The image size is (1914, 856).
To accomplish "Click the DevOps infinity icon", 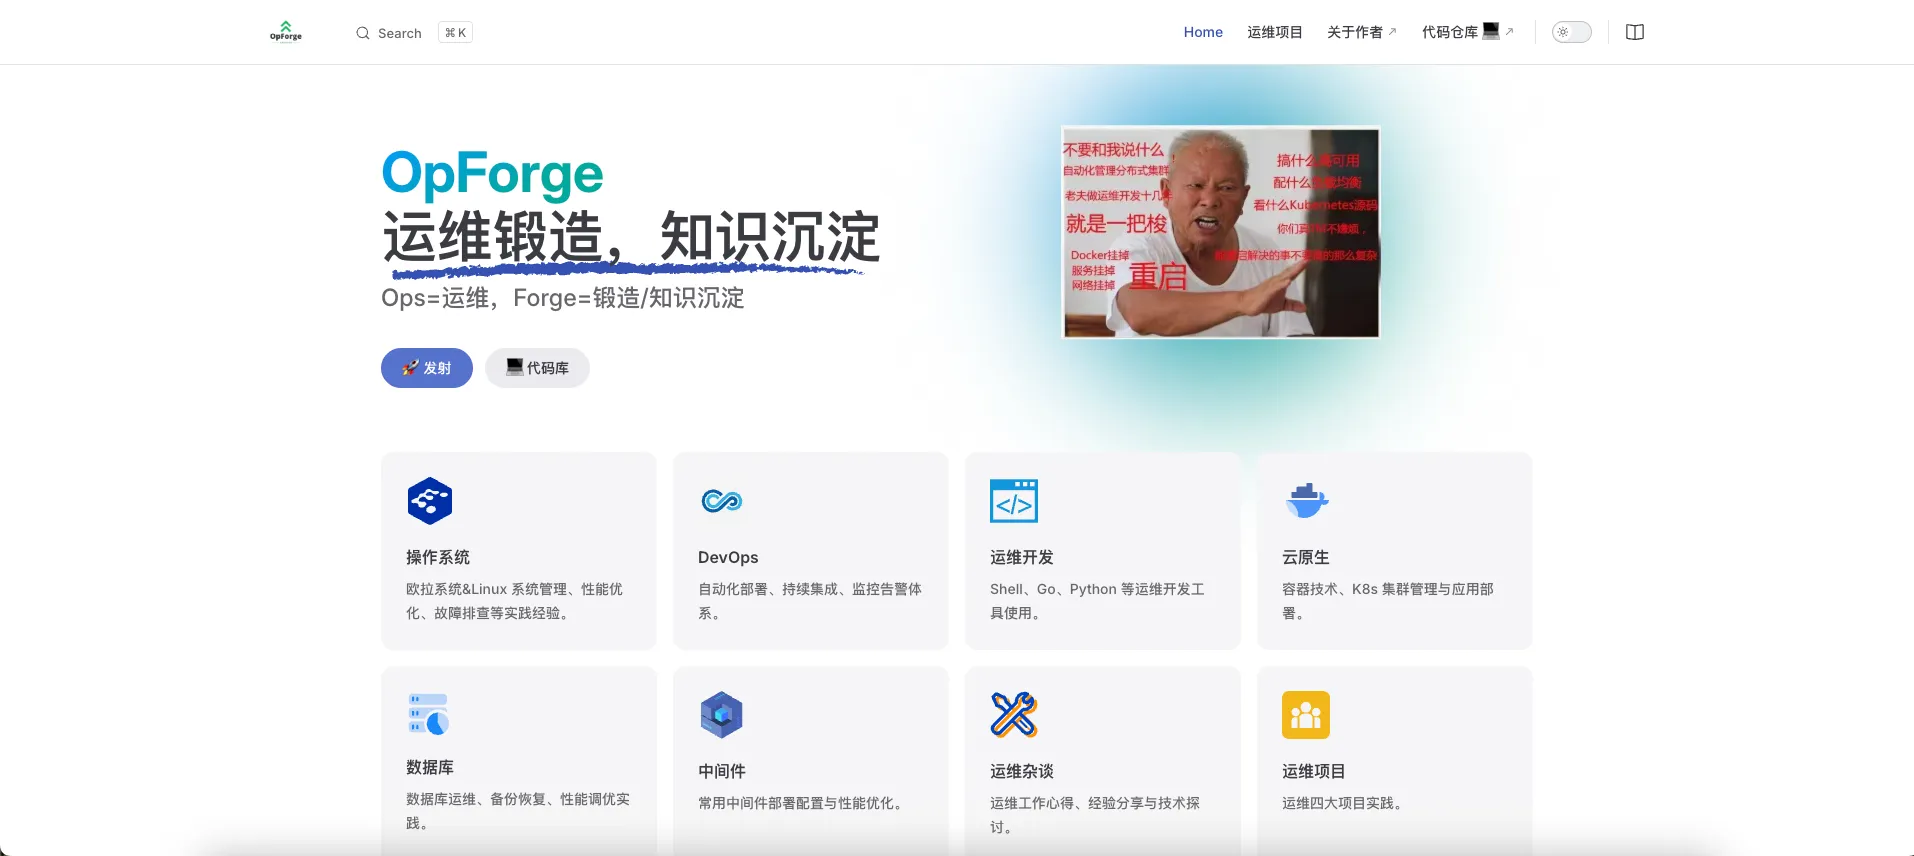I will pos(721,501).
